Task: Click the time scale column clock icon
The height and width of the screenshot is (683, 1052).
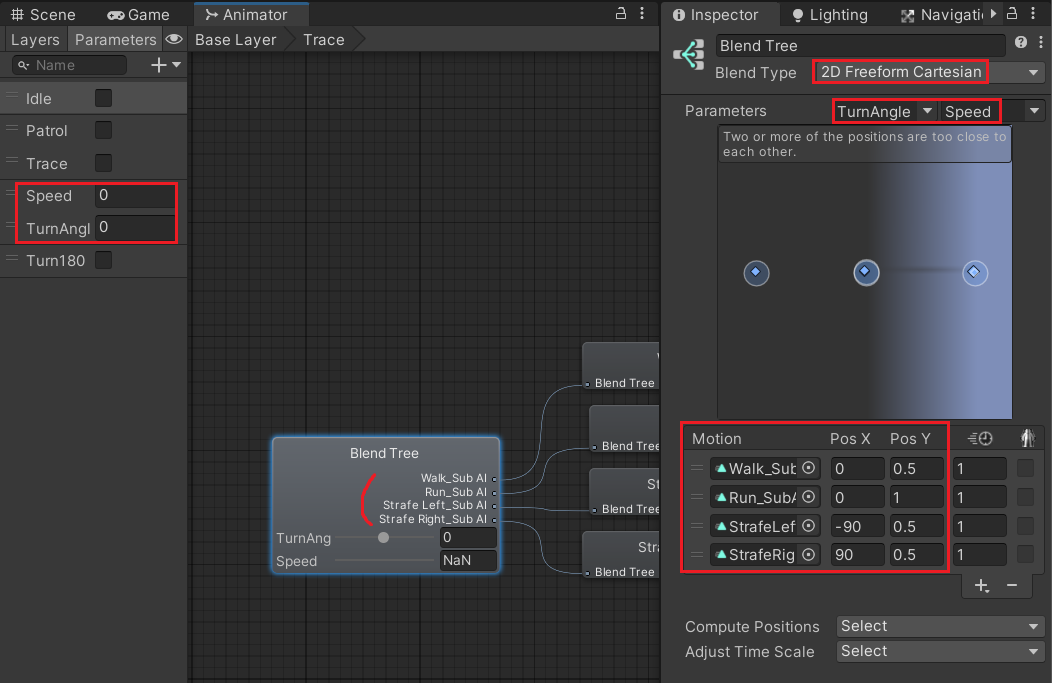Action: coord(980,439)
